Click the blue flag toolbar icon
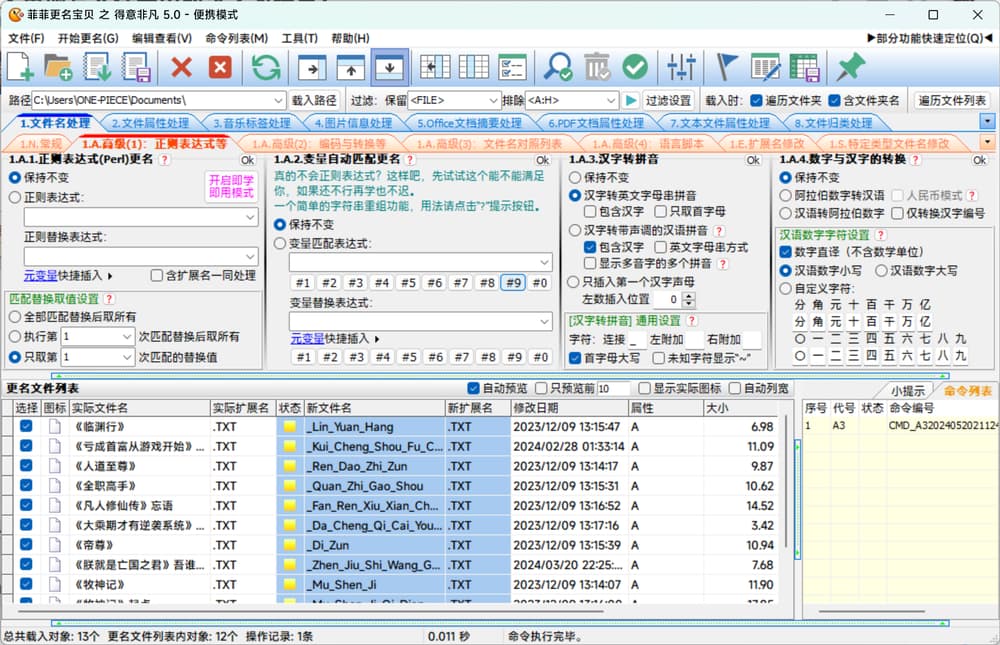The width and height of the screenshot is (1000, 645). [x=727, y=67]
